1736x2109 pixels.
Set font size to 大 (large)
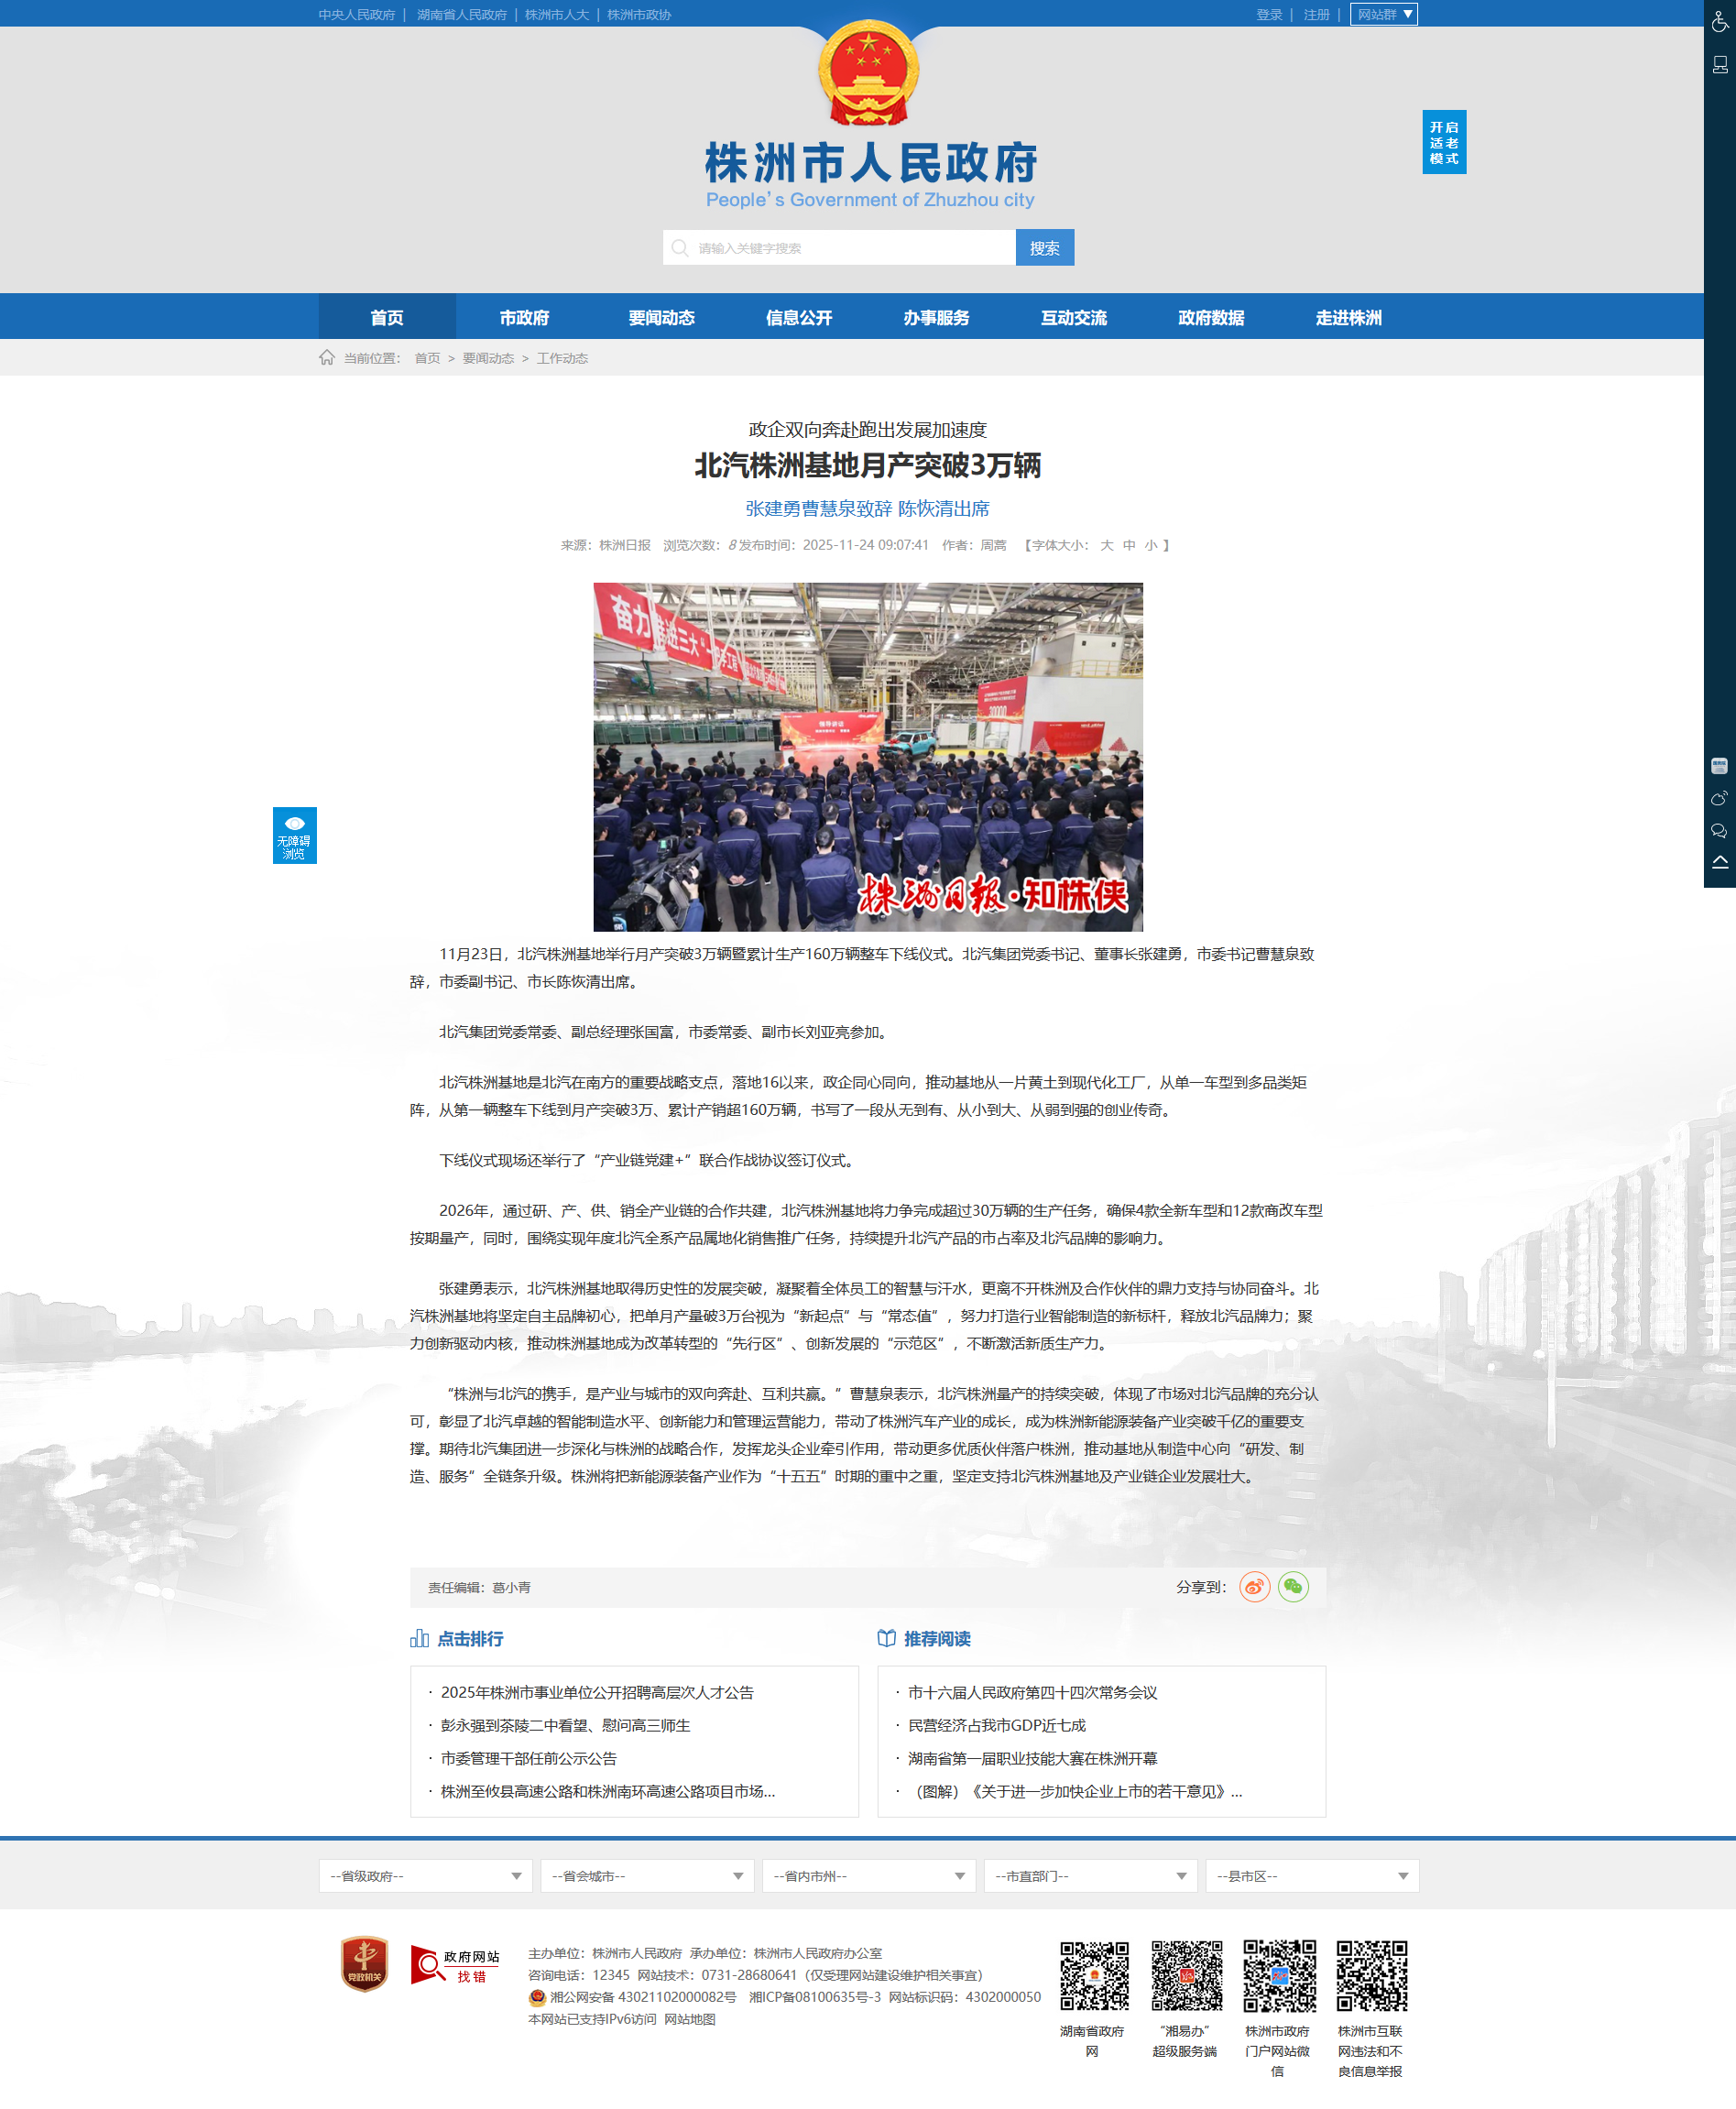click(1106, 545)
